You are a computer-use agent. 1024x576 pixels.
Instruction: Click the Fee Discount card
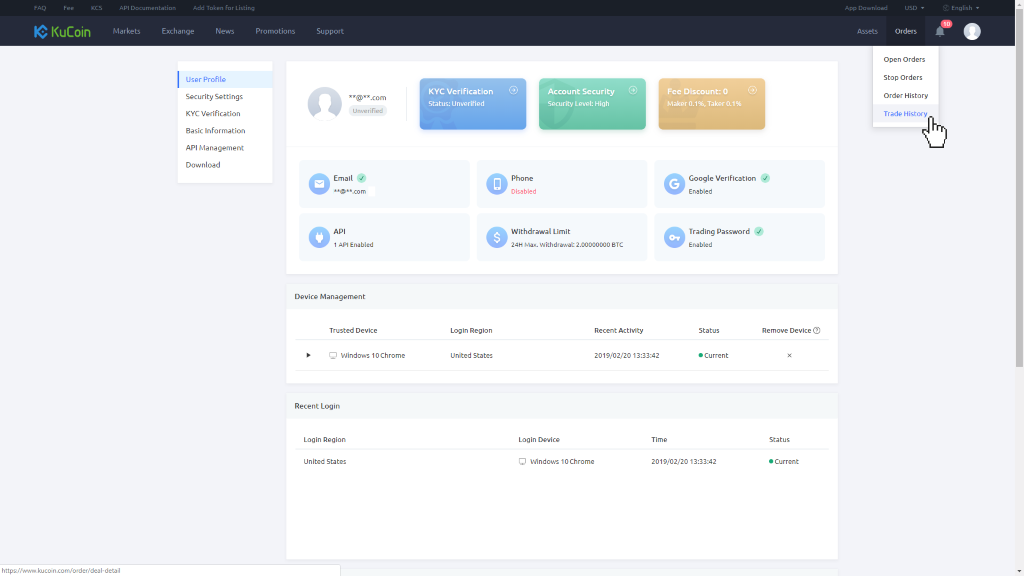pyautogui.click(x=711, y=104)
